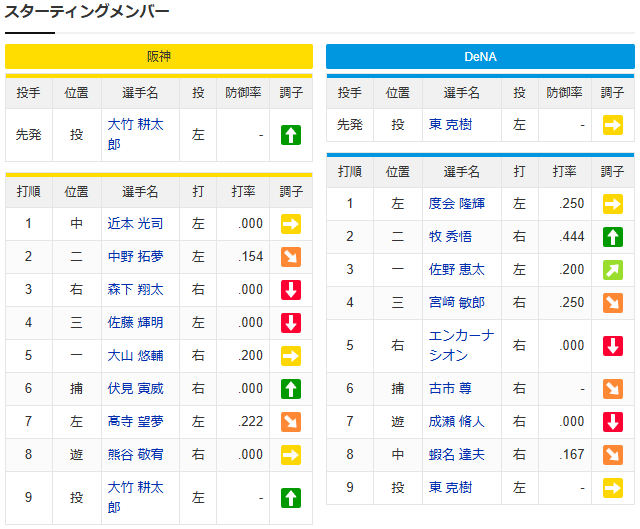Click batting average .222 for 髙寺 望夢
The height and width of the screenshot is (529, 640).
click(251, 422)
